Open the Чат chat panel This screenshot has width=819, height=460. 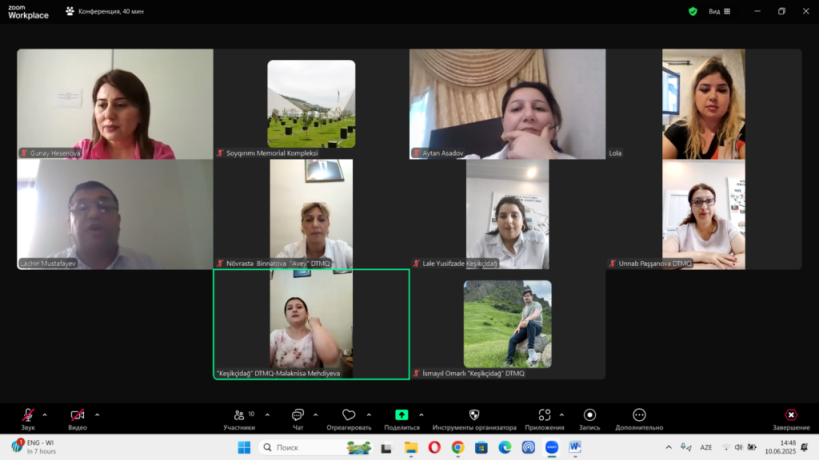tap(297, 415)
